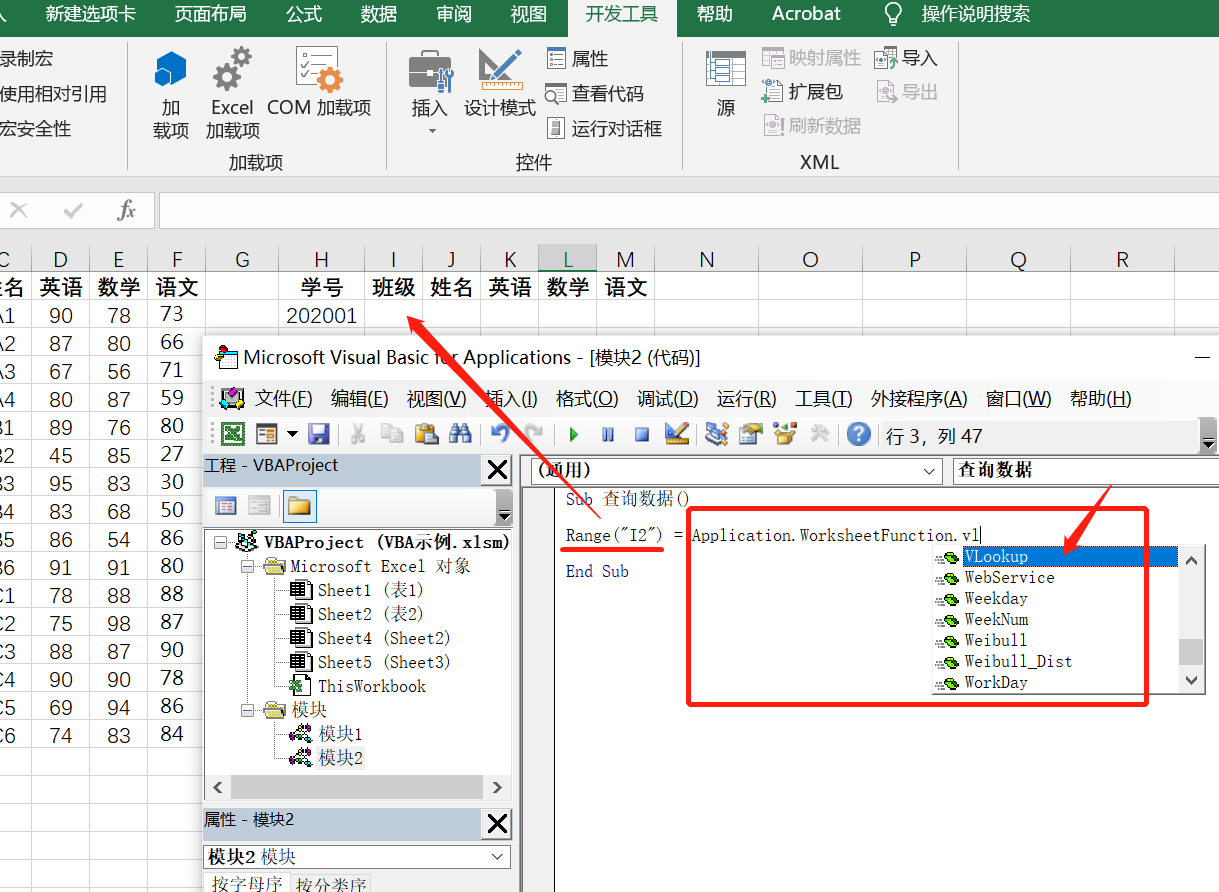Open VBA 文件(F) menu
The image size is (1219, 892).
tap(283, 399)
